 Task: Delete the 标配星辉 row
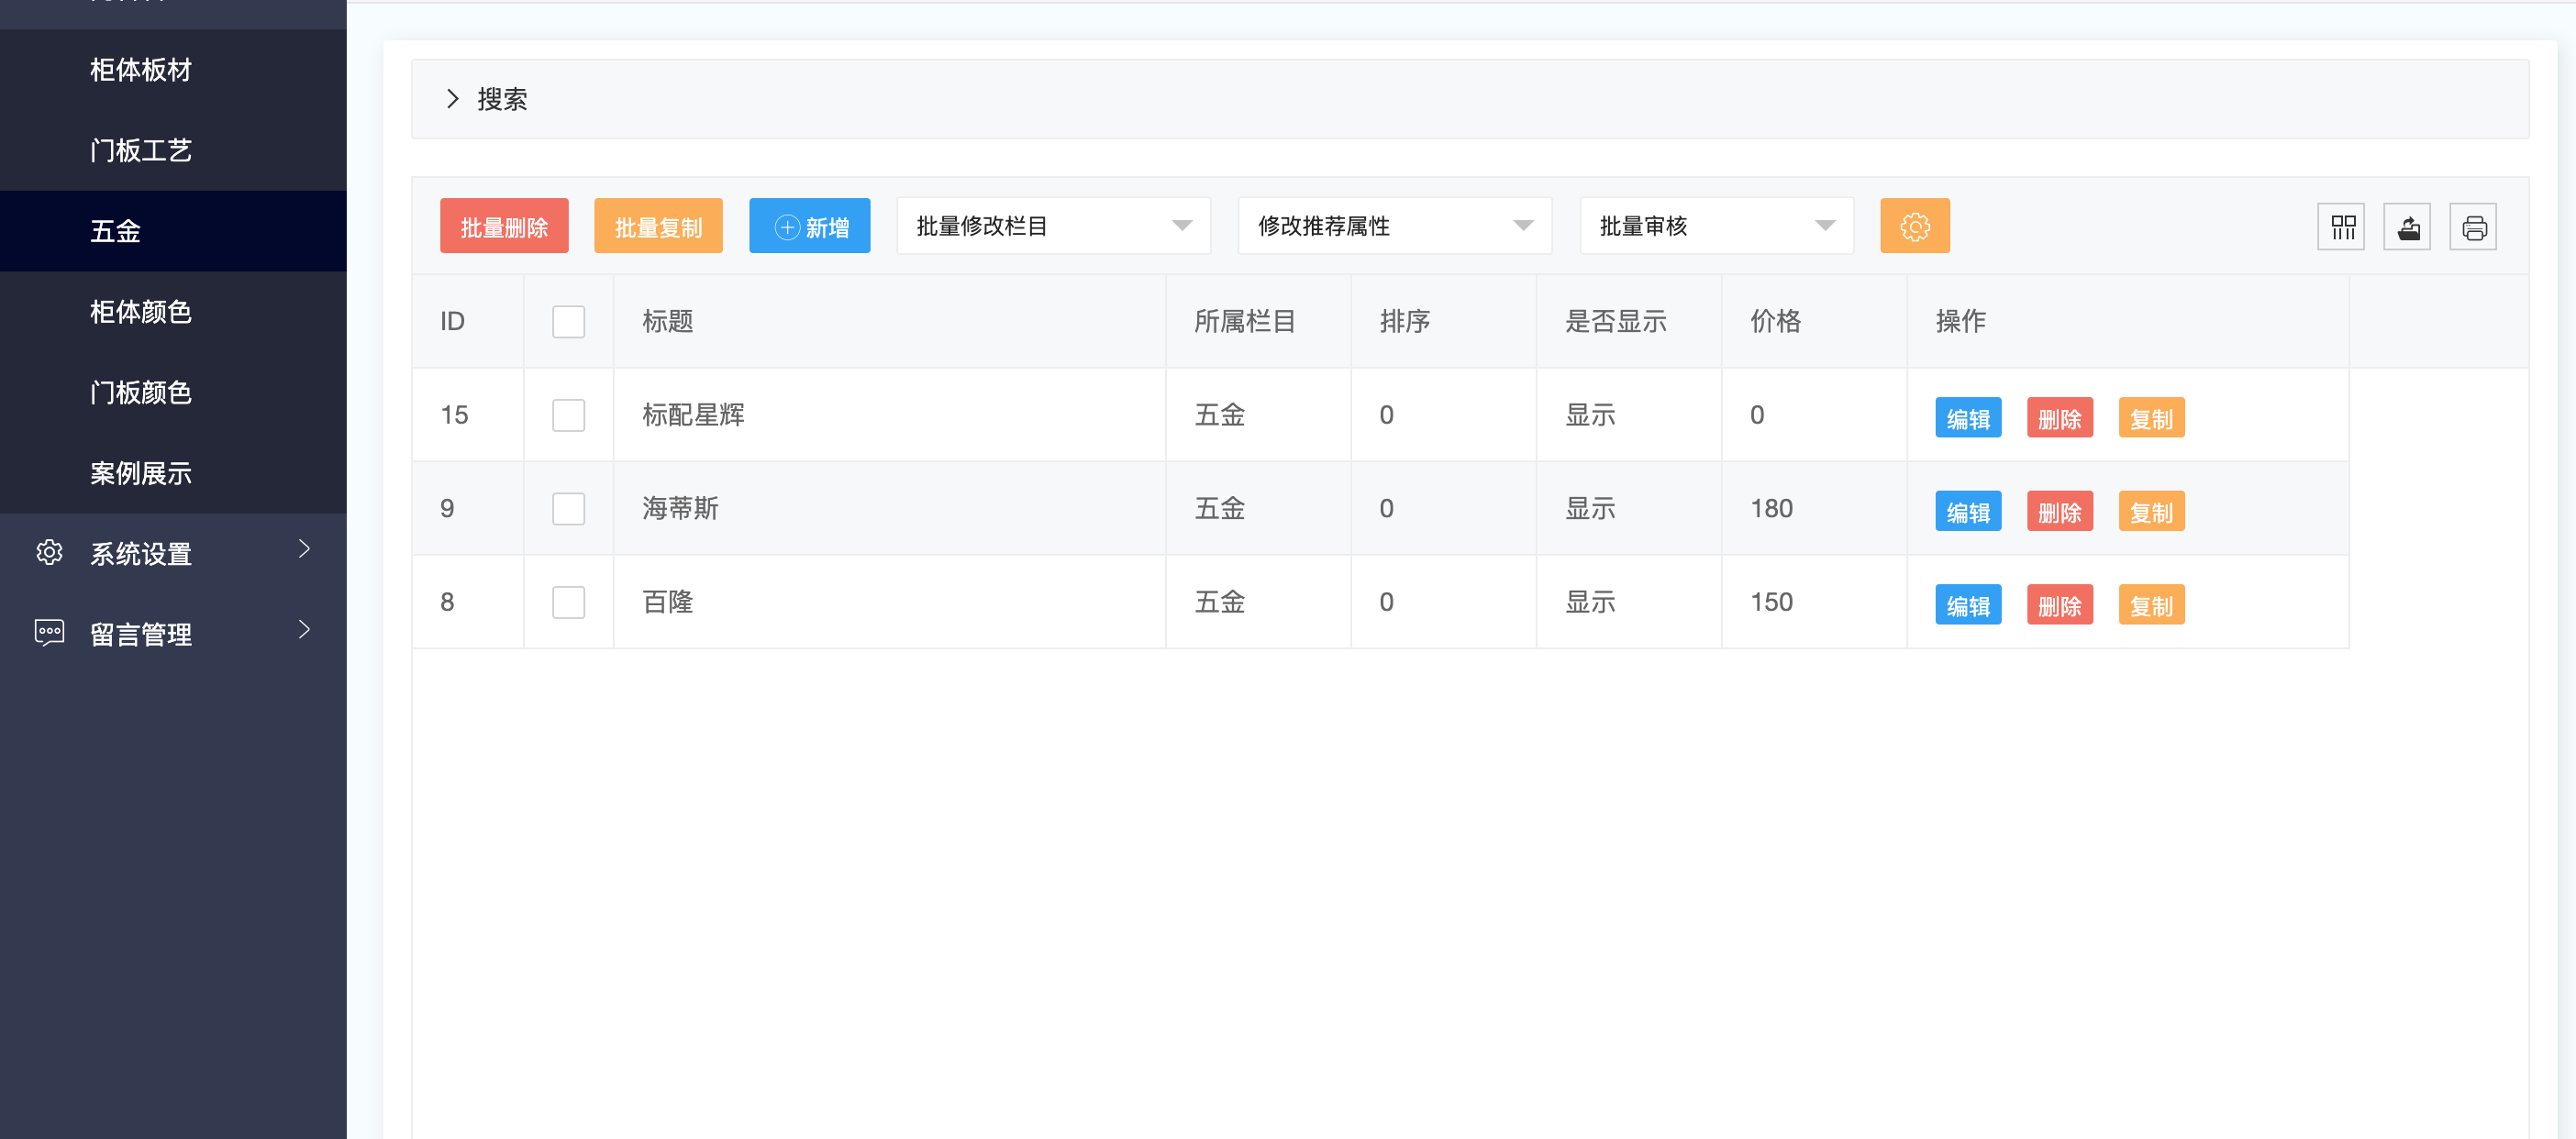(2059, 418)
